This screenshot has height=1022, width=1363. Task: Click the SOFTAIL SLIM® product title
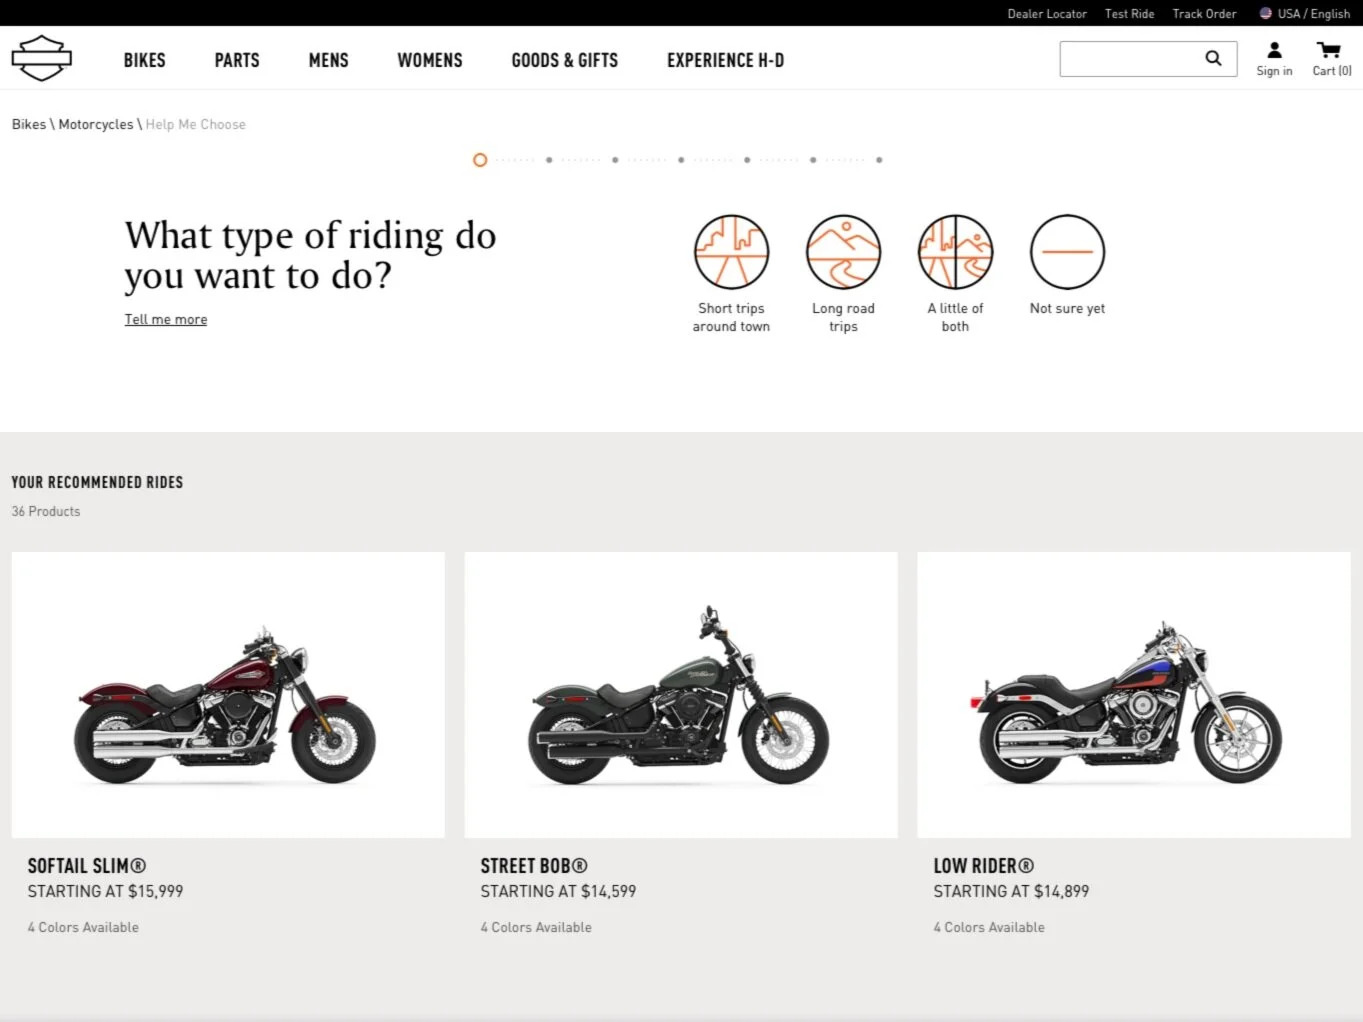87,866
